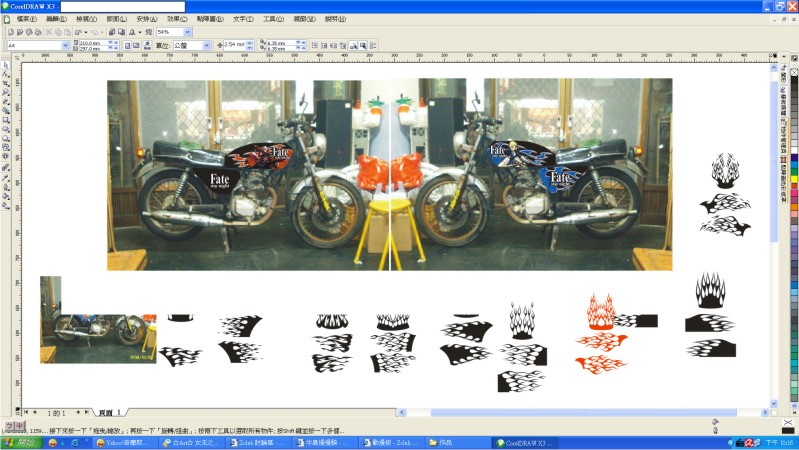Increase nudge offset with up arrow

click(x=250, y=43)
